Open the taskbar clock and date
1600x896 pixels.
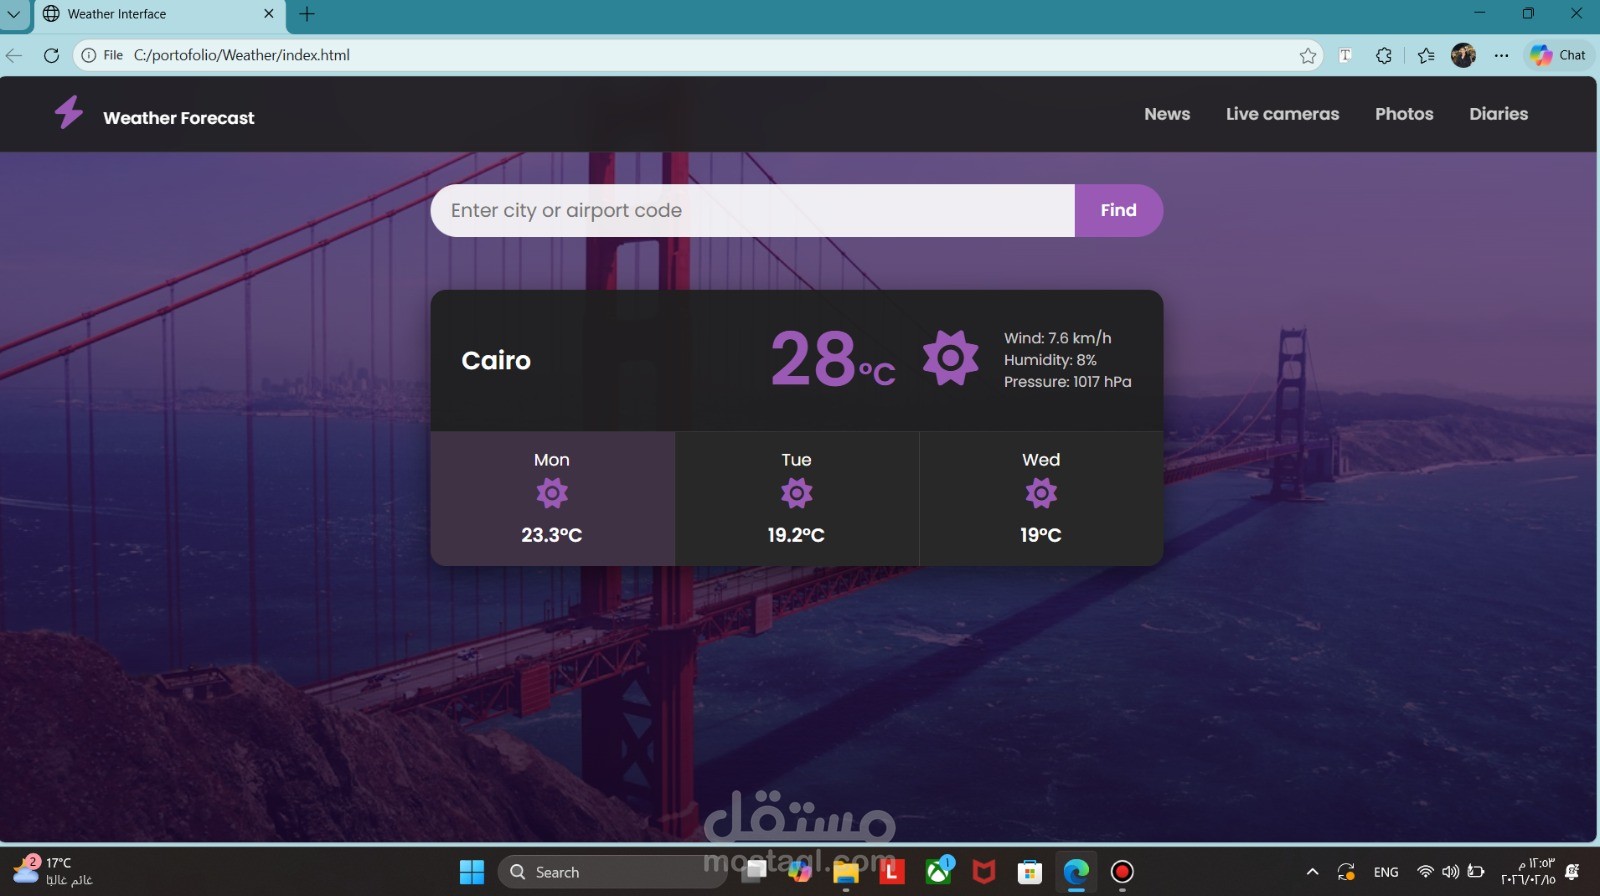1528,872
